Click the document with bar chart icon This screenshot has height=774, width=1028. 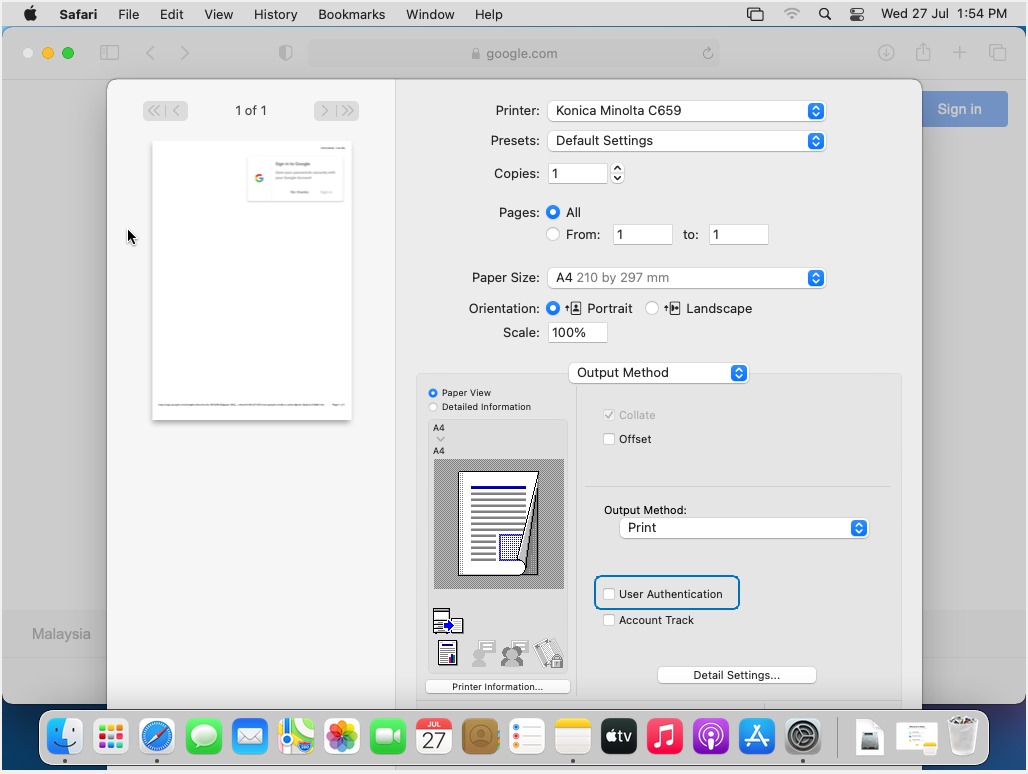click(x=447, y=652)
